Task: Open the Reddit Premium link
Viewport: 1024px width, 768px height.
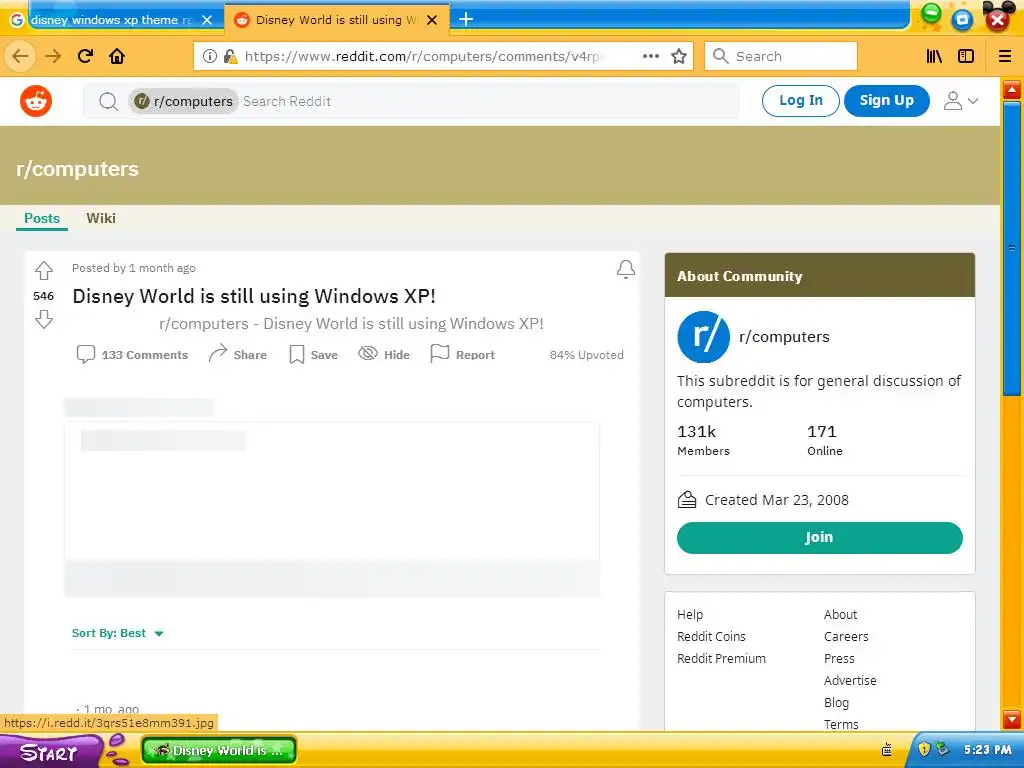Action: pyautogui.click(x=721, y=658)
